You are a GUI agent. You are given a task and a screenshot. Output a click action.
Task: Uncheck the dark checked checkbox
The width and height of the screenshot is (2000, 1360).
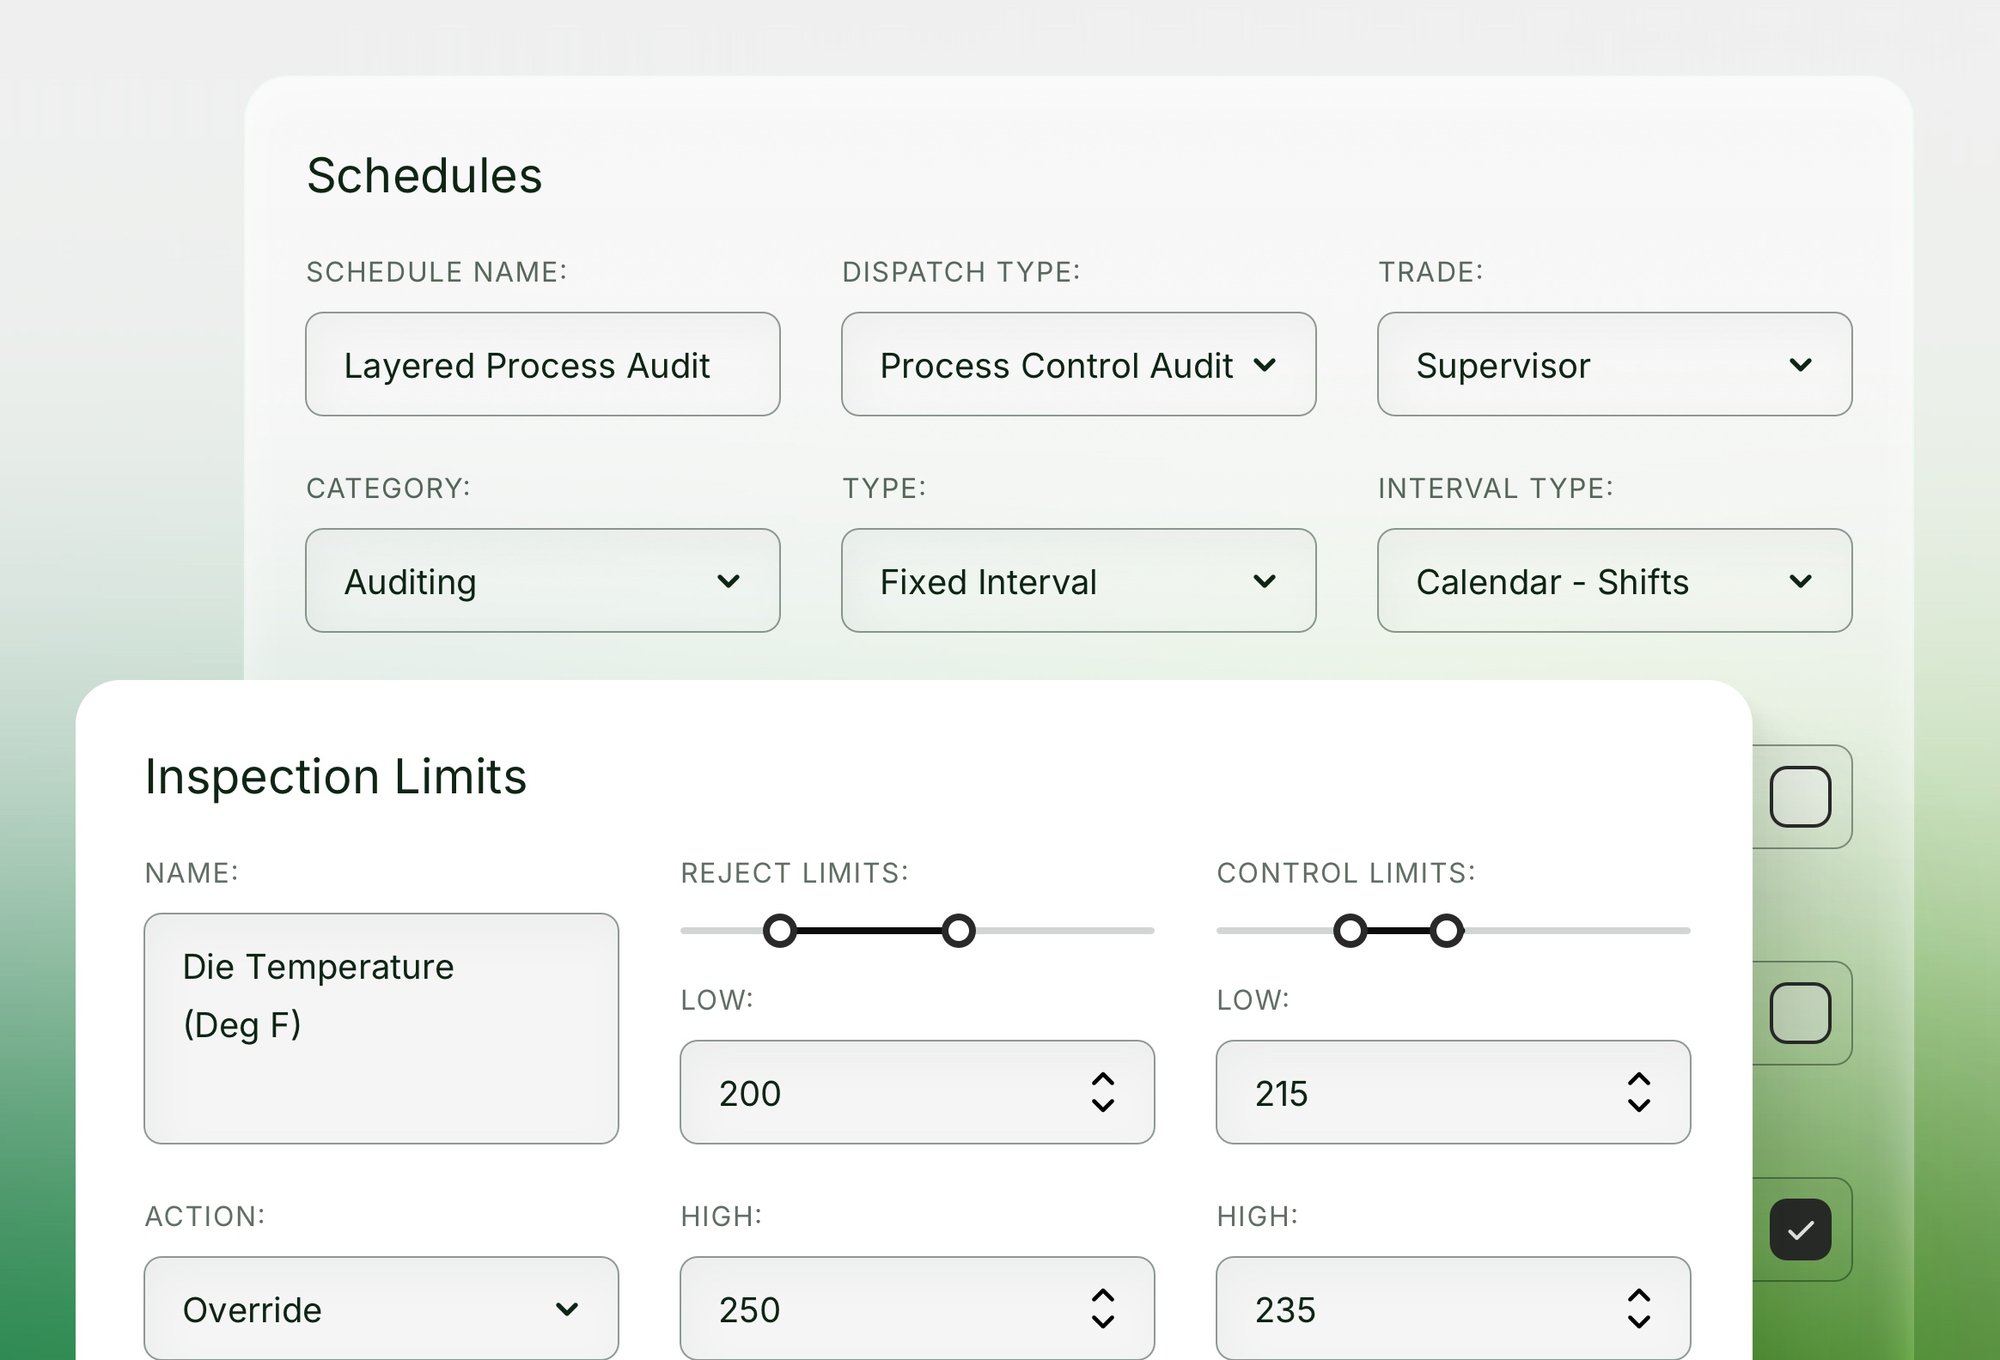pyautogui.click(x=1800, y=1229)
